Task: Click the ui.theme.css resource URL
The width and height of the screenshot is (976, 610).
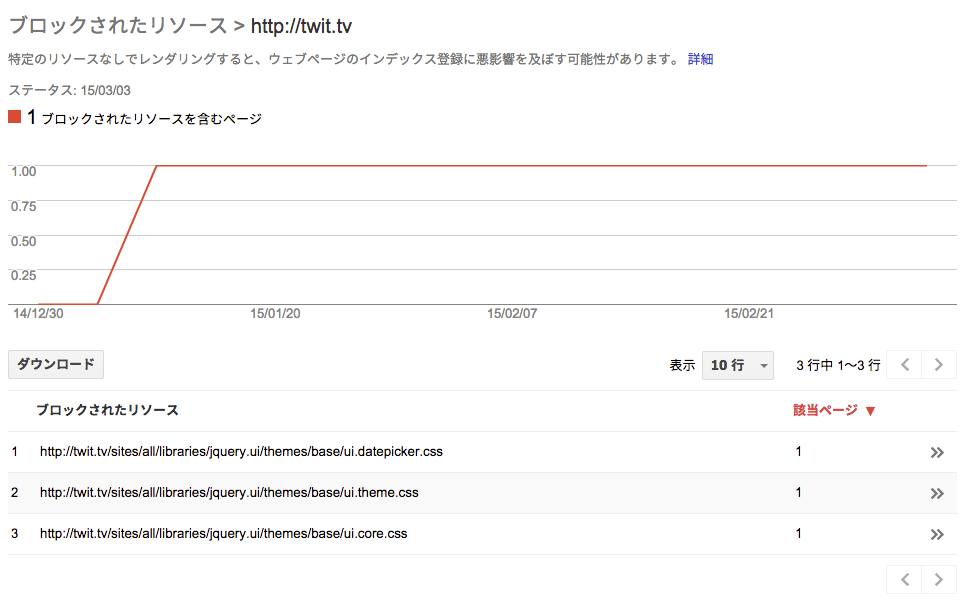Action: click(x=229, y=493)
